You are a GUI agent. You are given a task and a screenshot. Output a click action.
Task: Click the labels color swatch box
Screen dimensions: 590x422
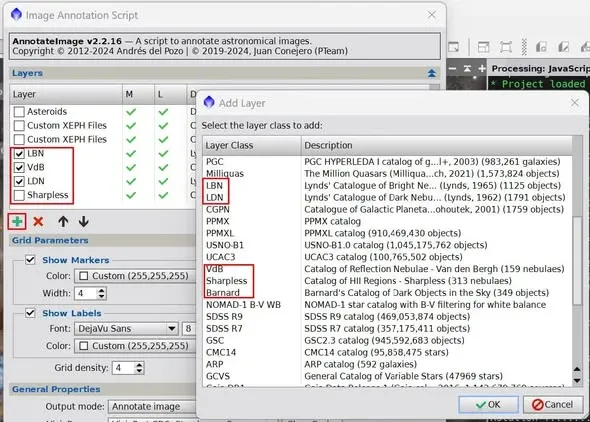coord(84,346)
